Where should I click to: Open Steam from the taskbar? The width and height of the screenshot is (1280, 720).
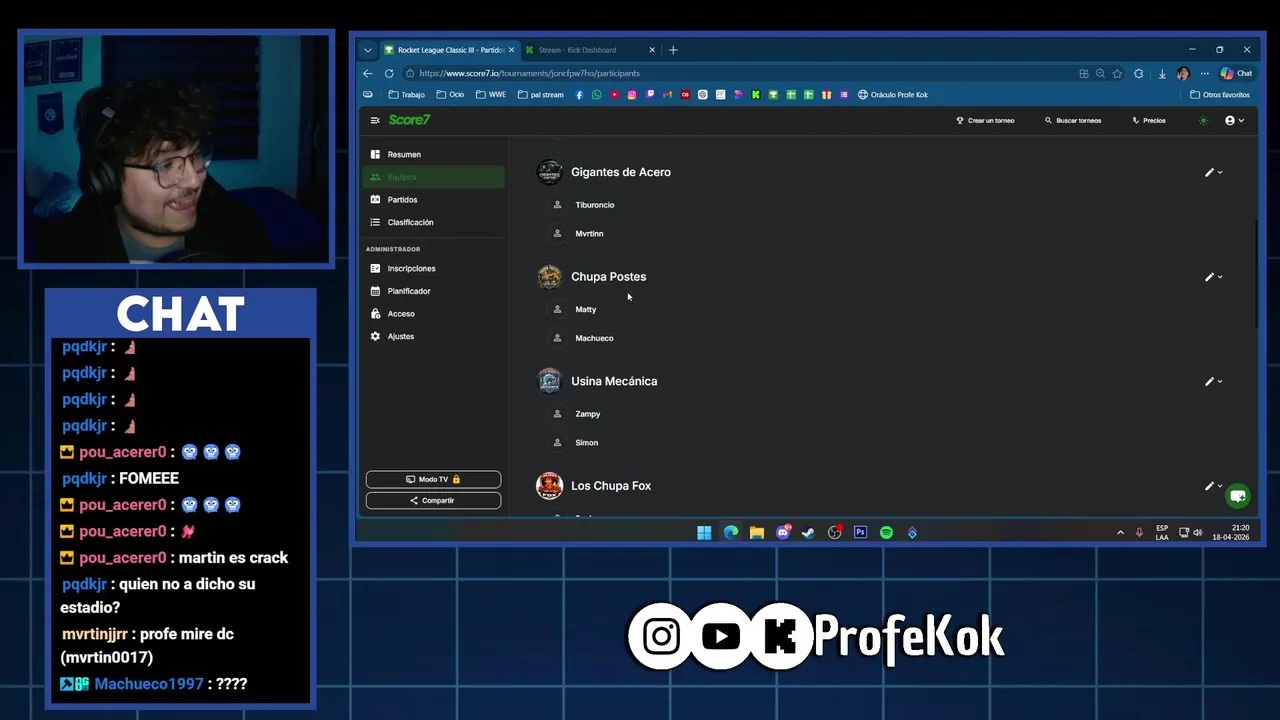[x=808, y=533]
